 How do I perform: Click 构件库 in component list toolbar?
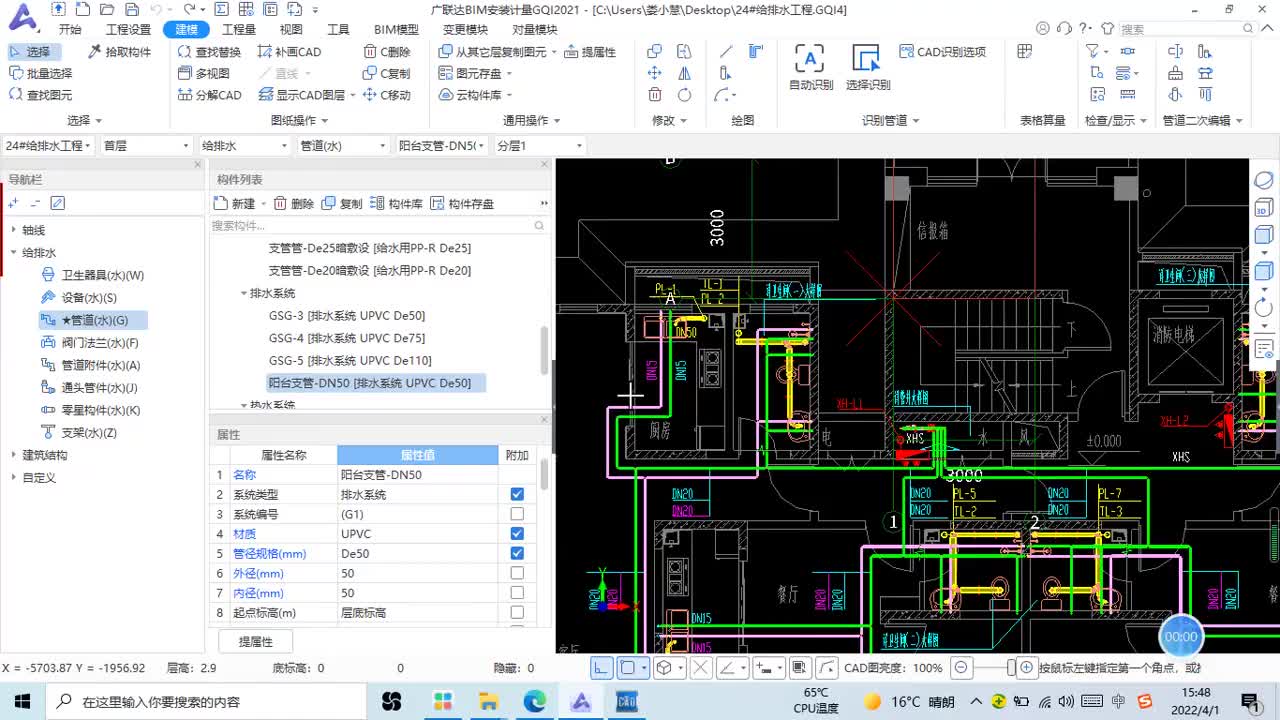coord(396,203)
